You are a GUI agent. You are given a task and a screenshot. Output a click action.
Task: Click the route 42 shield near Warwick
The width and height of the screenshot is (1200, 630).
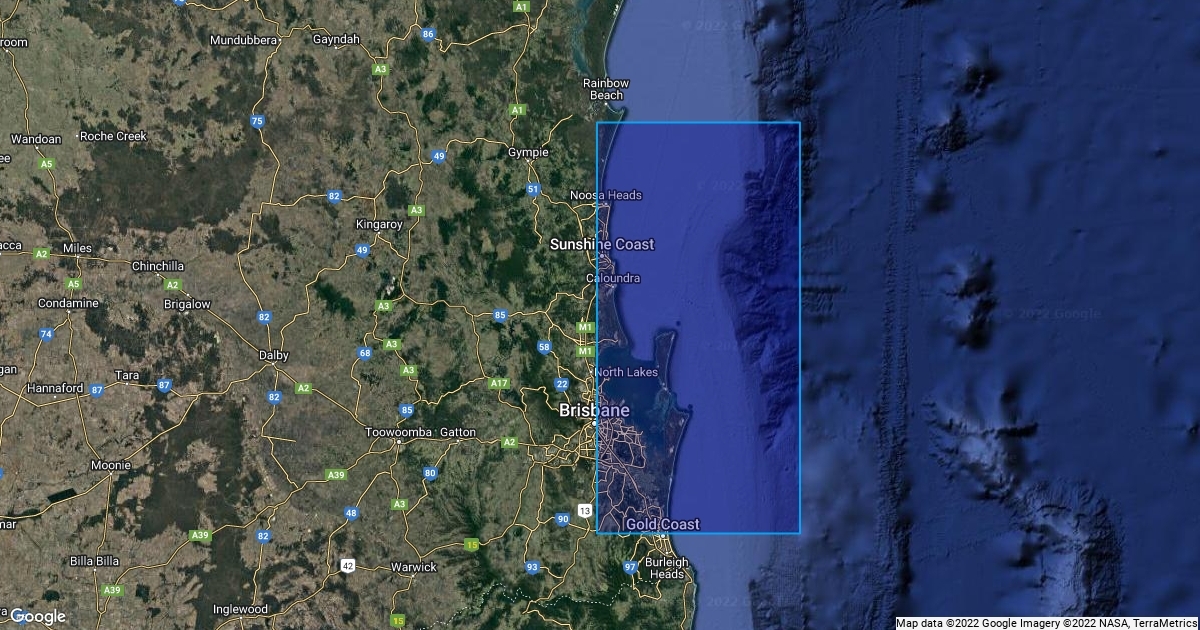[349, 565]
